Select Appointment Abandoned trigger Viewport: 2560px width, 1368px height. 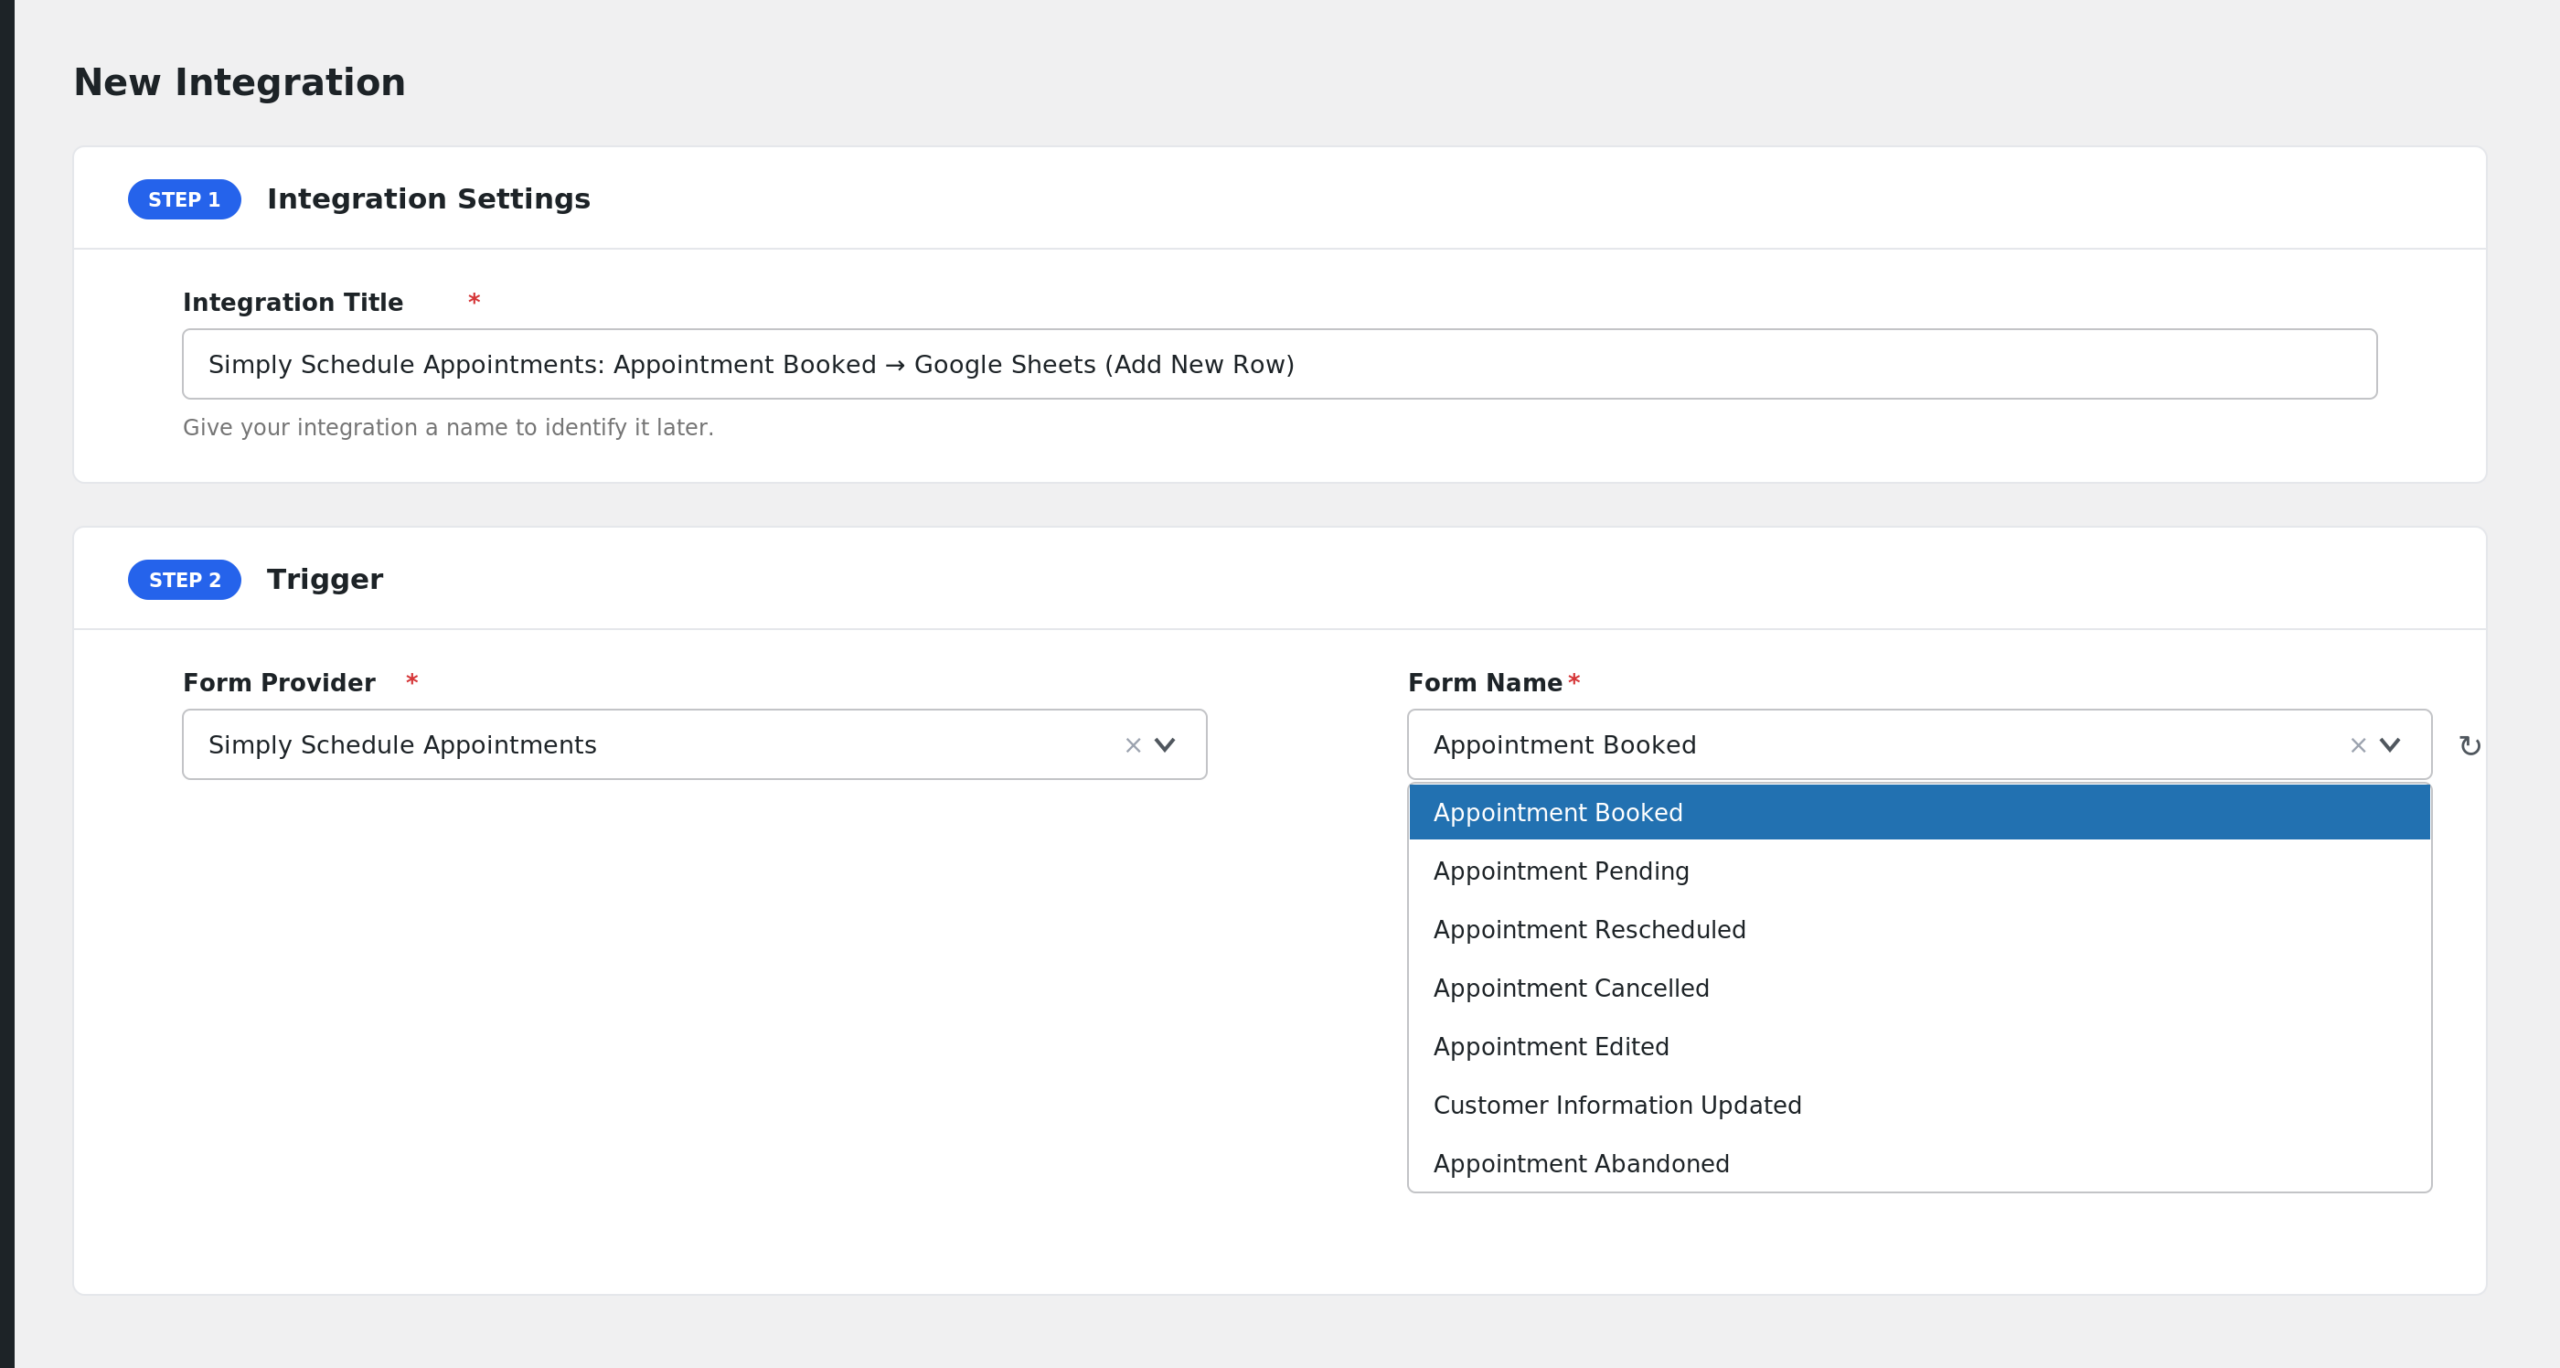coord(1919,1163)
